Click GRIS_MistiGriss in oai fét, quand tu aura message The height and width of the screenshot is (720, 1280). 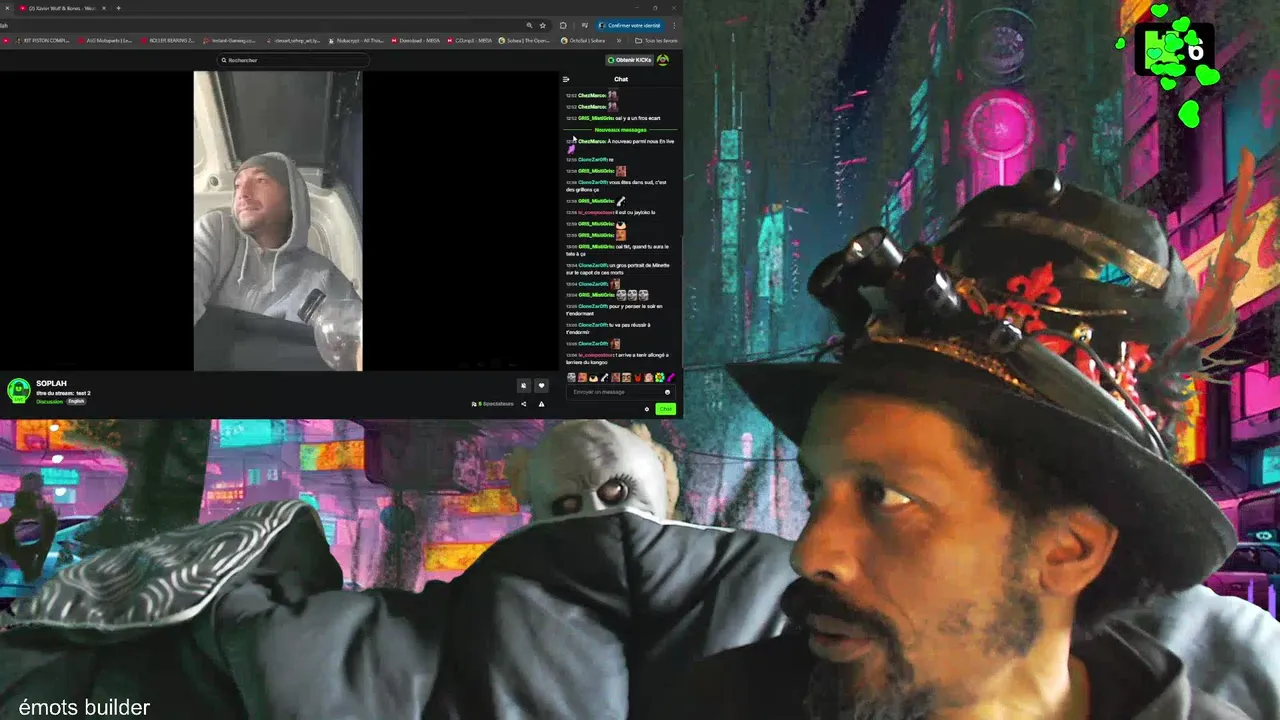tap(596, 246)
